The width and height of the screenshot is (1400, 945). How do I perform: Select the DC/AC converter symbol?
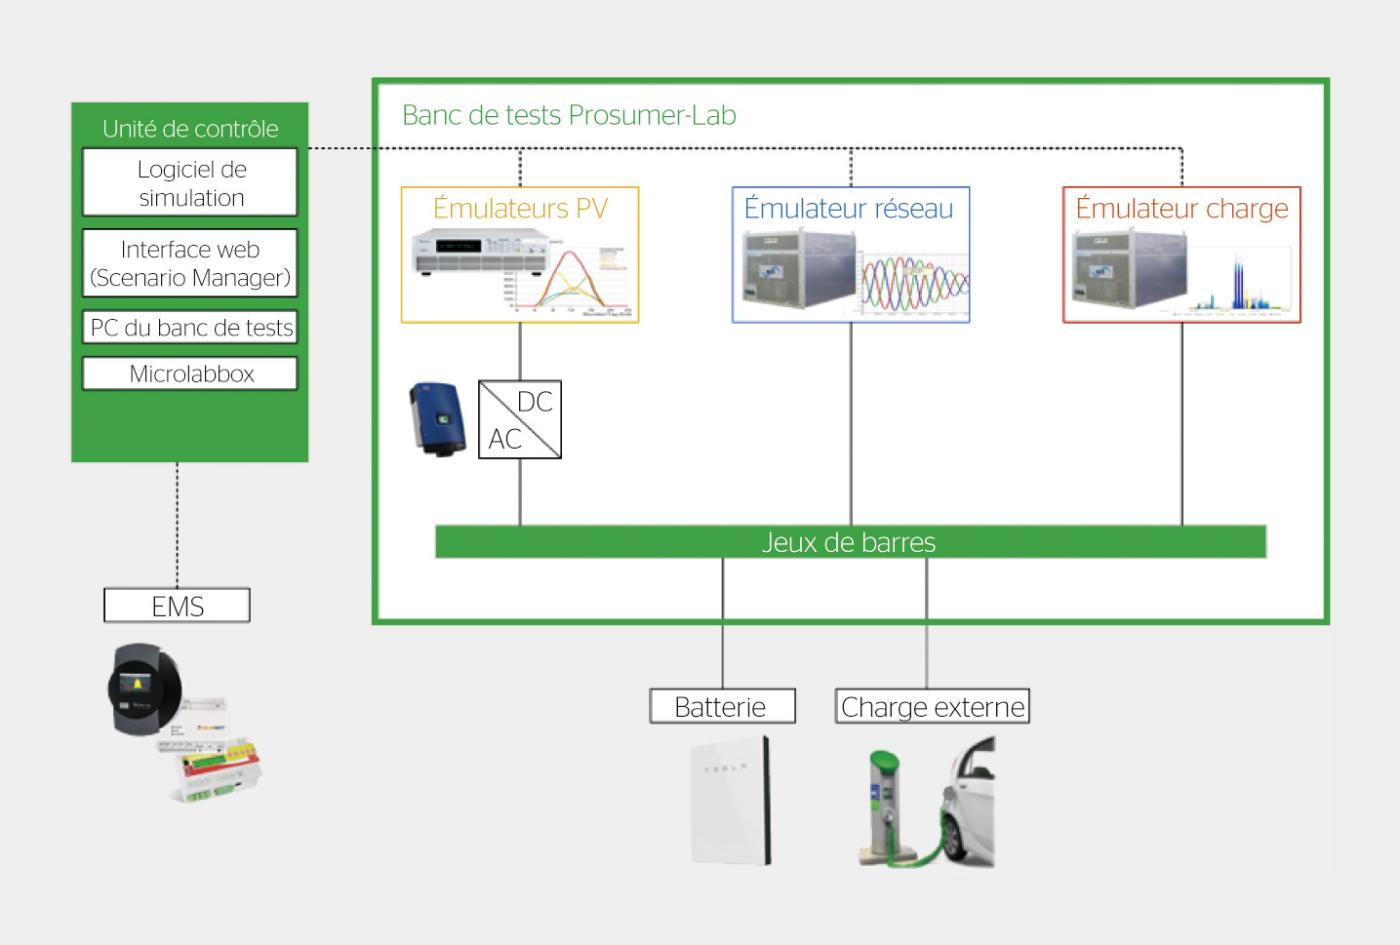520,419
